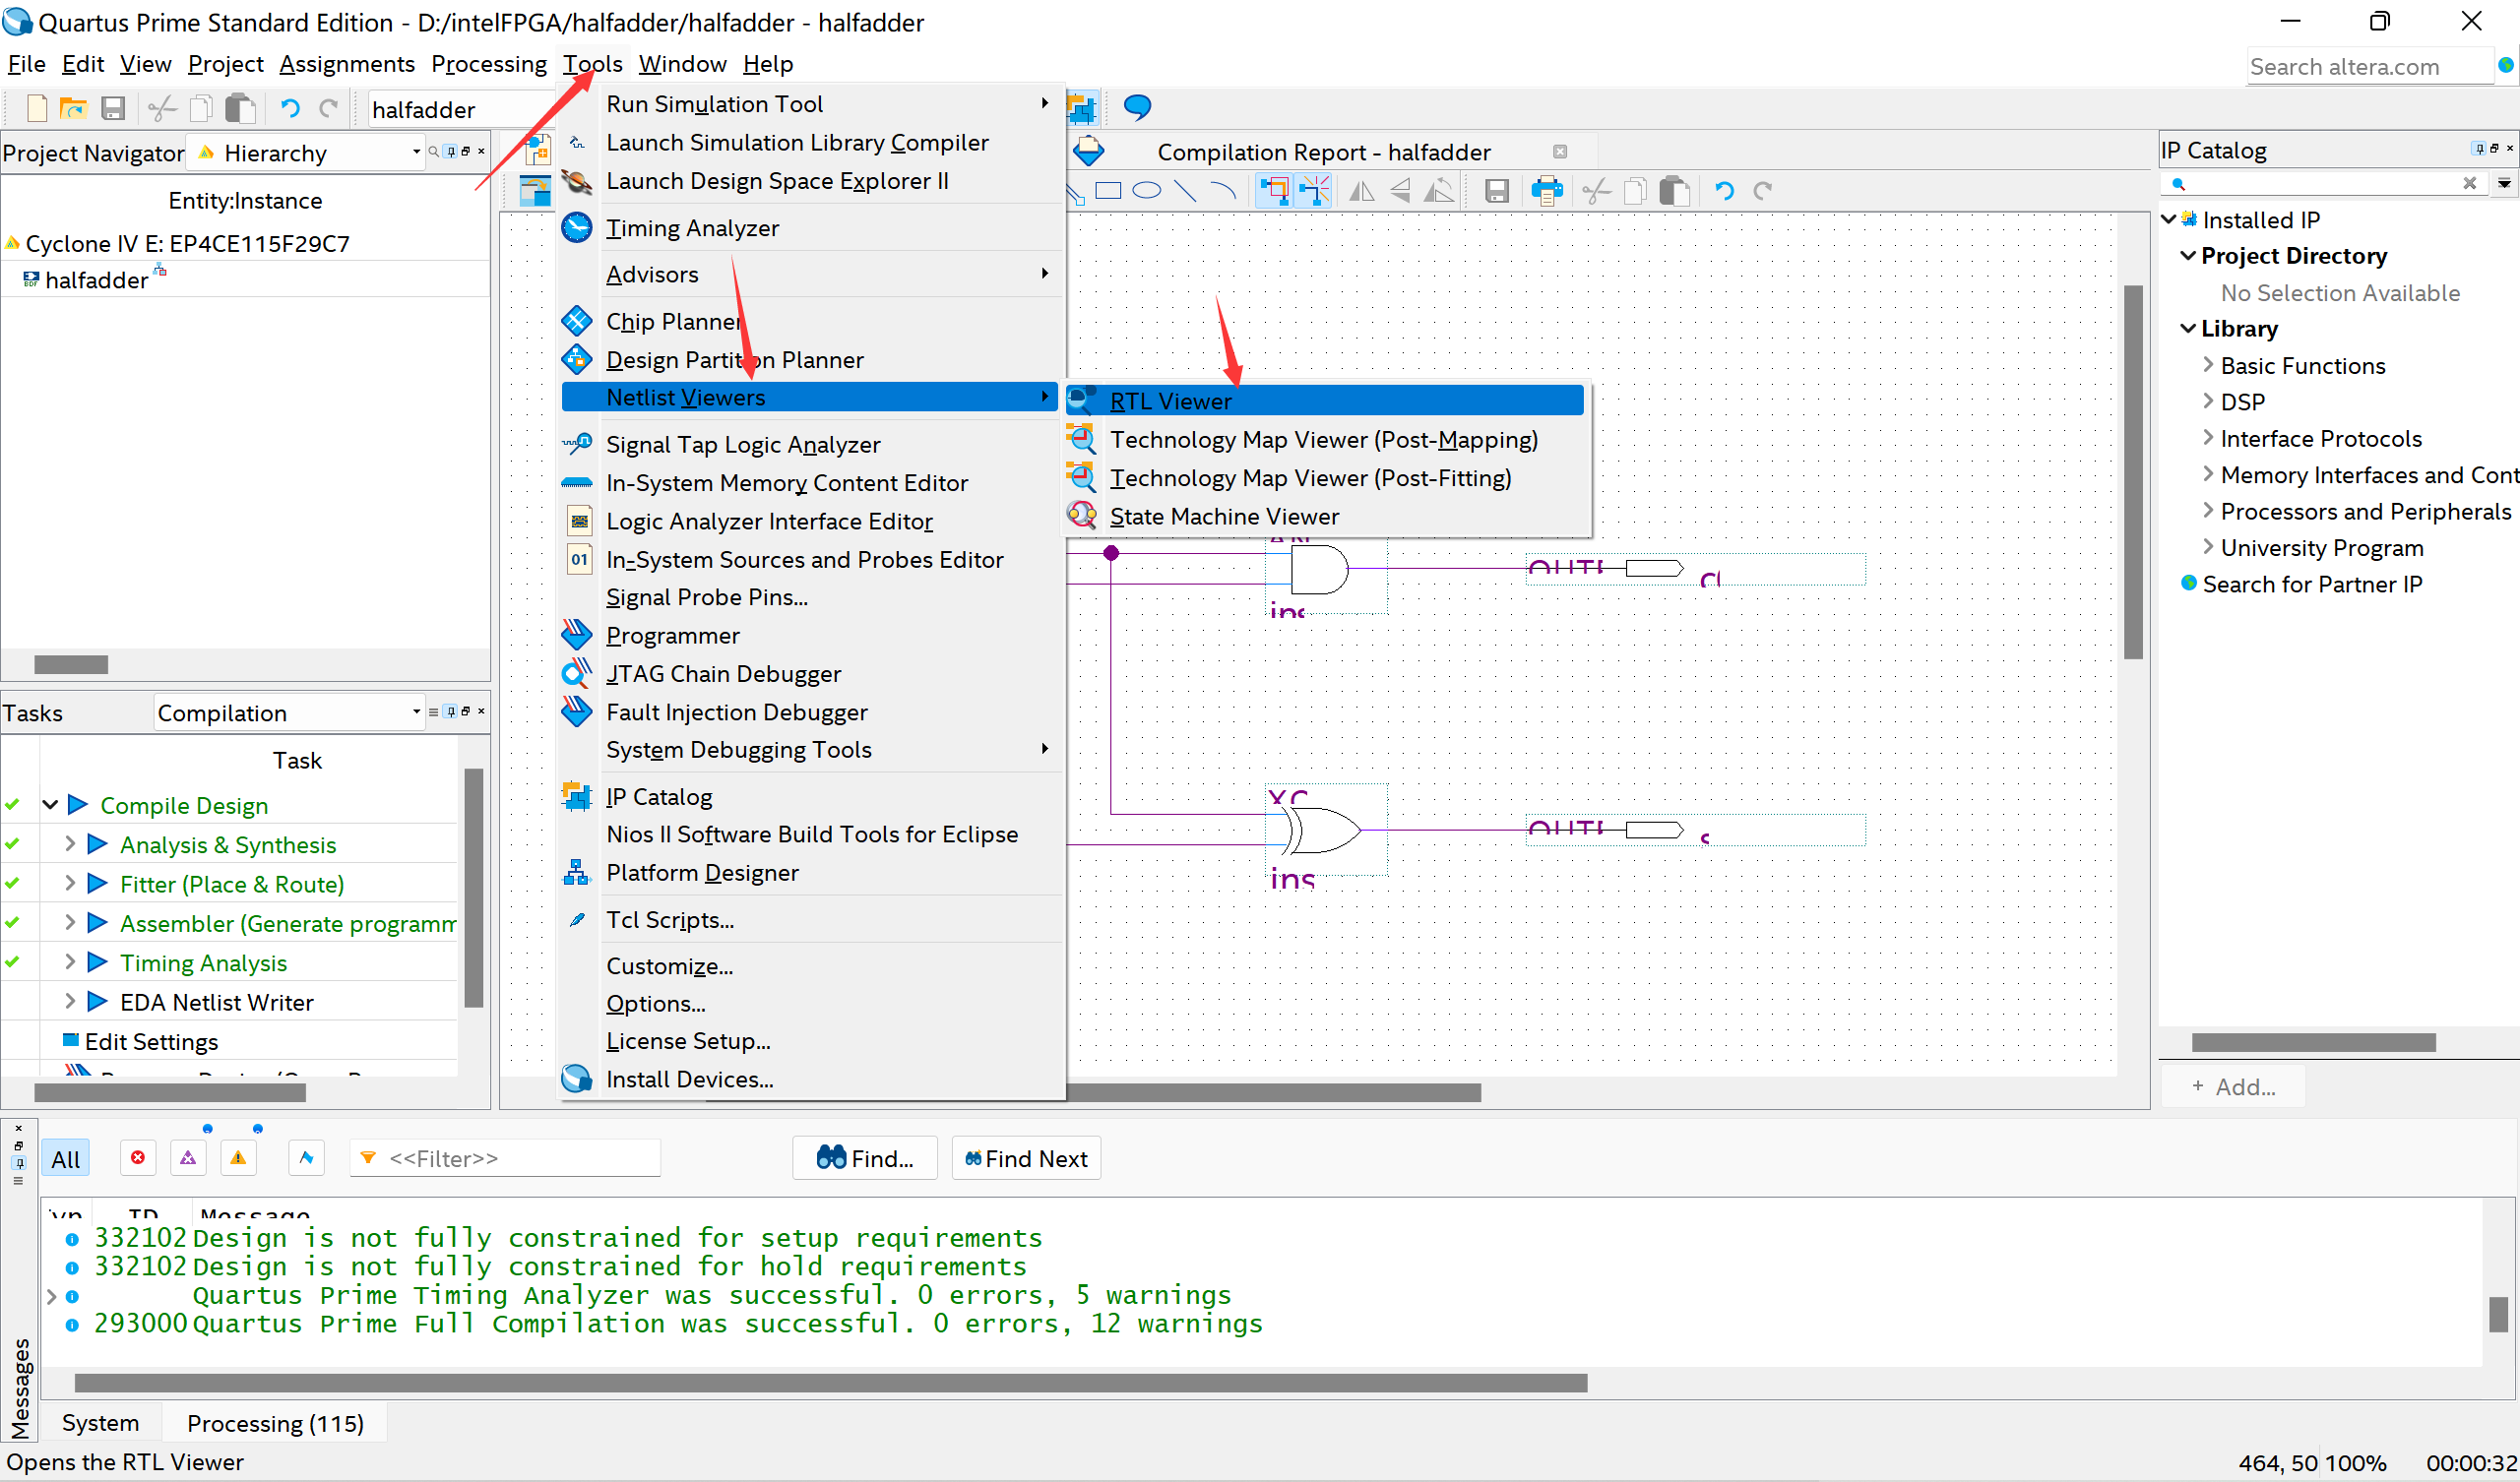Toggle the blue flag messages filter
The width and height of the screenshot is (2520, 1482).
[307, 1158]
